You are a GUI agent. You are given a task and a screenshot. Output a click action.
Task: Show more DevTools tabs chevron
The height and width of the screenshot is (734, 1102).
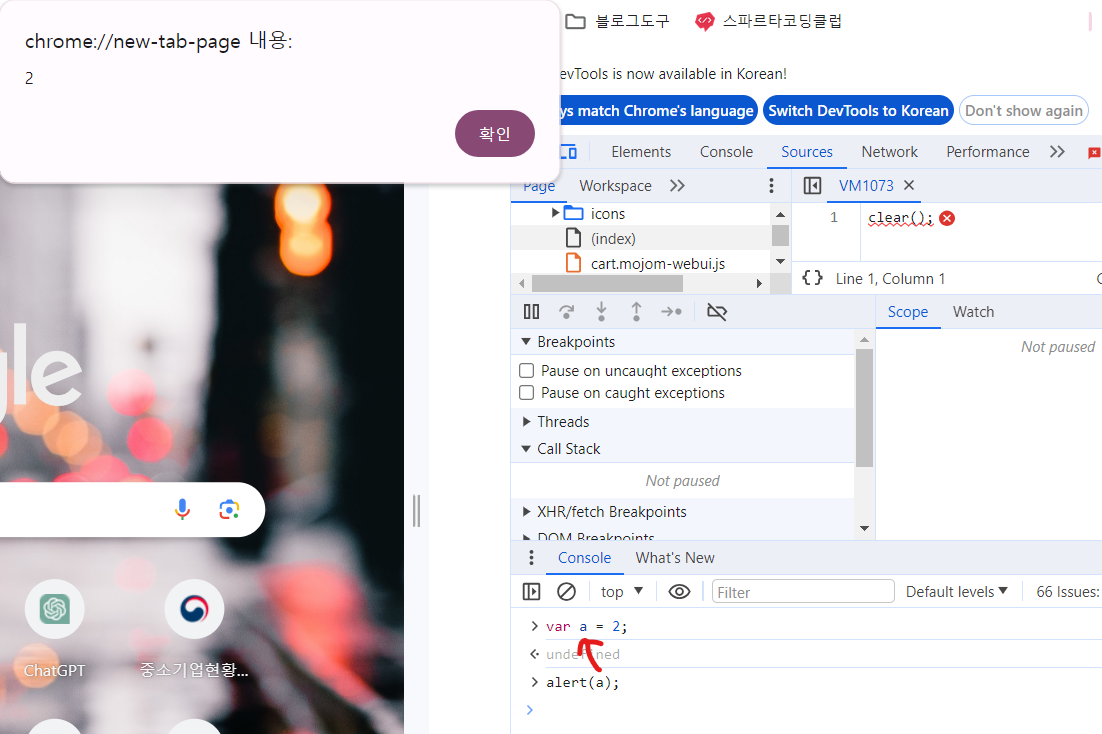point(1057,152)
